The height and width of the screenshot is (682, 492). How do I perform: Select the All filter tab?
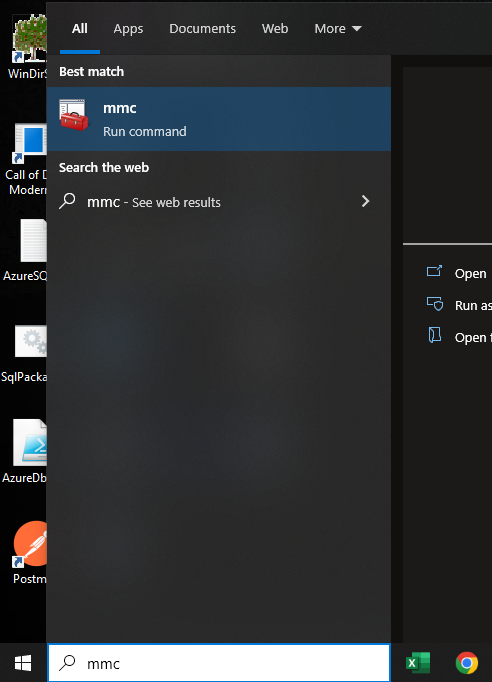(x=80, y=29)
